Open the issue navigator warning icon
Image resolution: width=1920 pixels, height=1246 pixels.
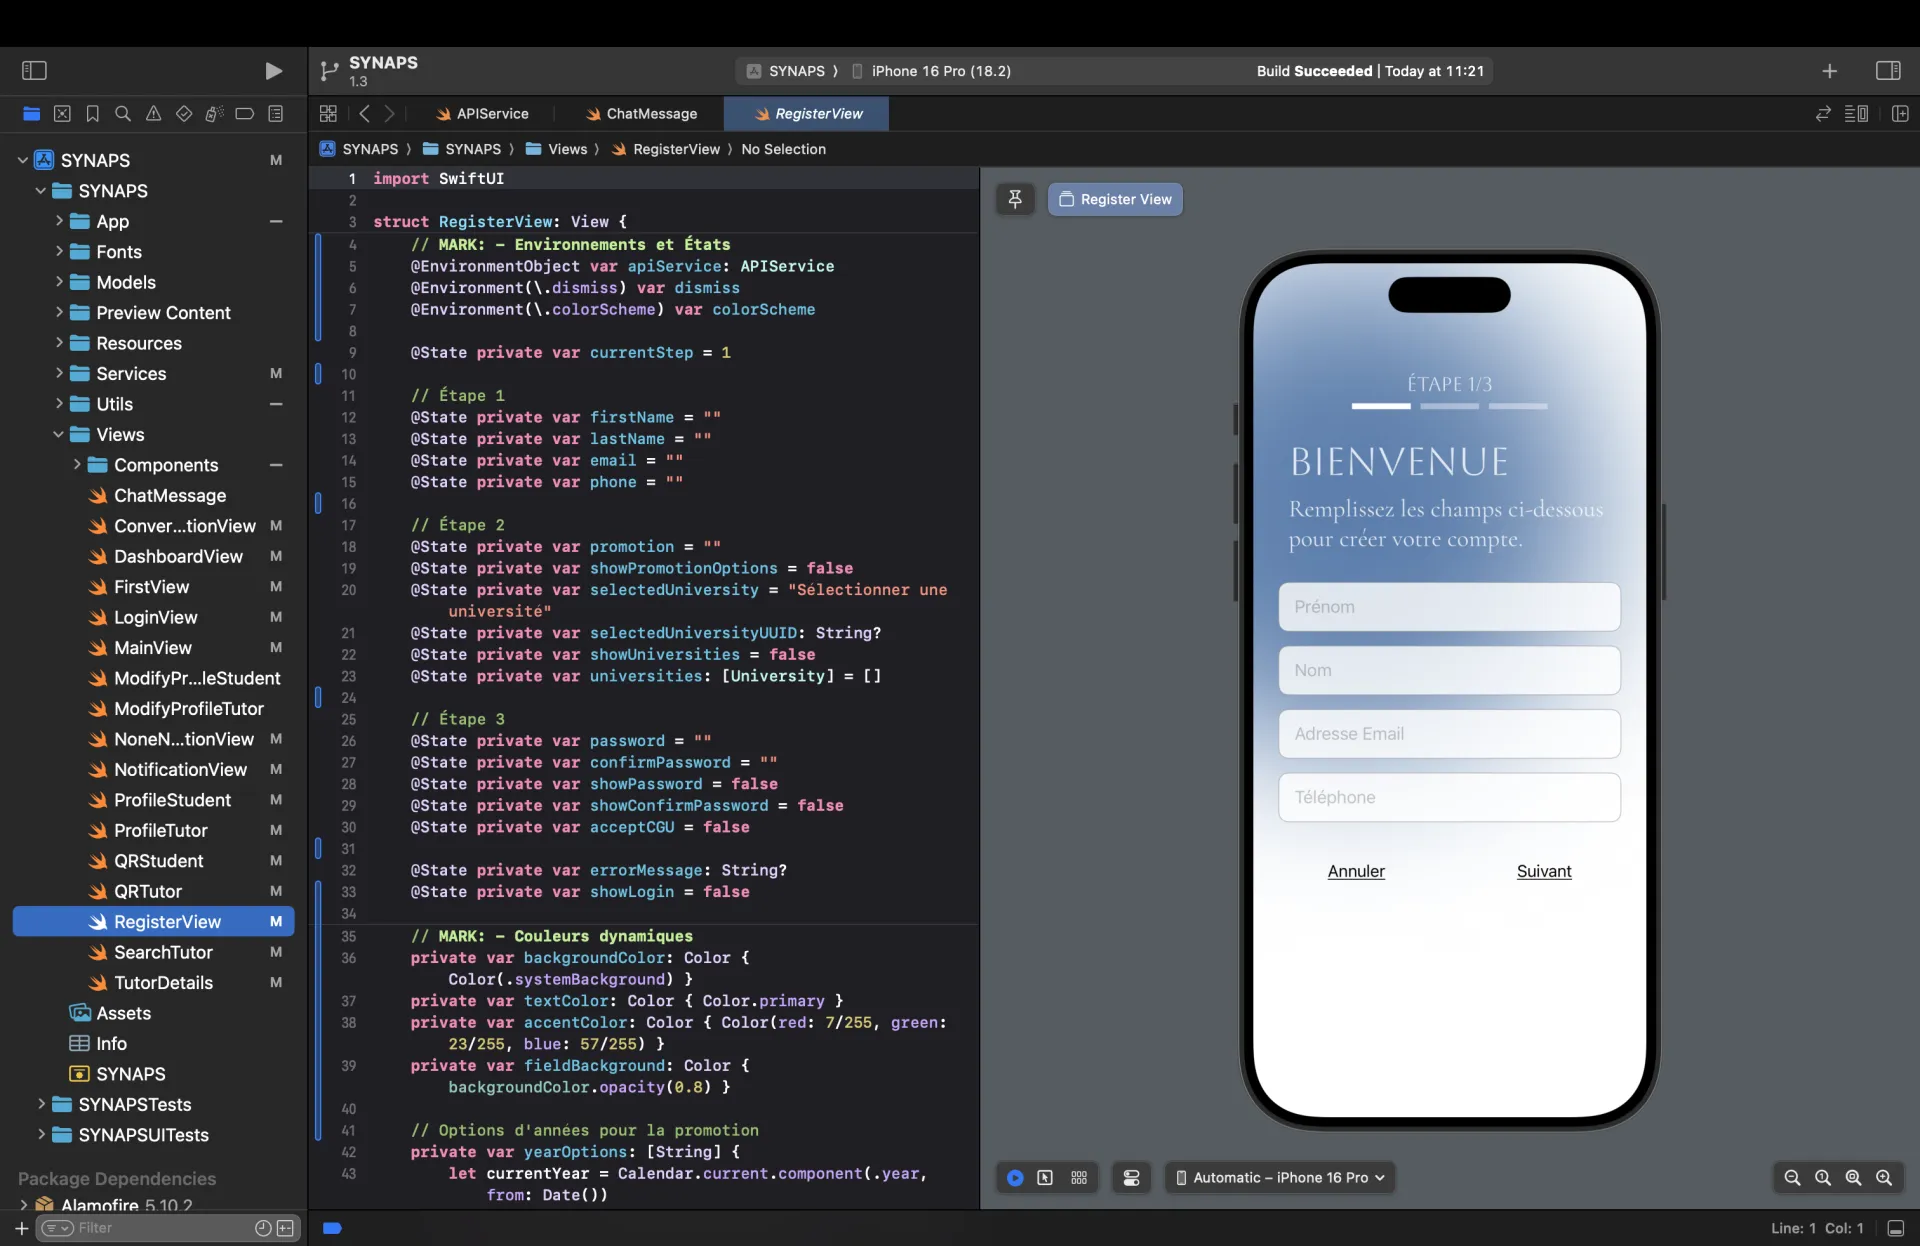coord(153,114)
